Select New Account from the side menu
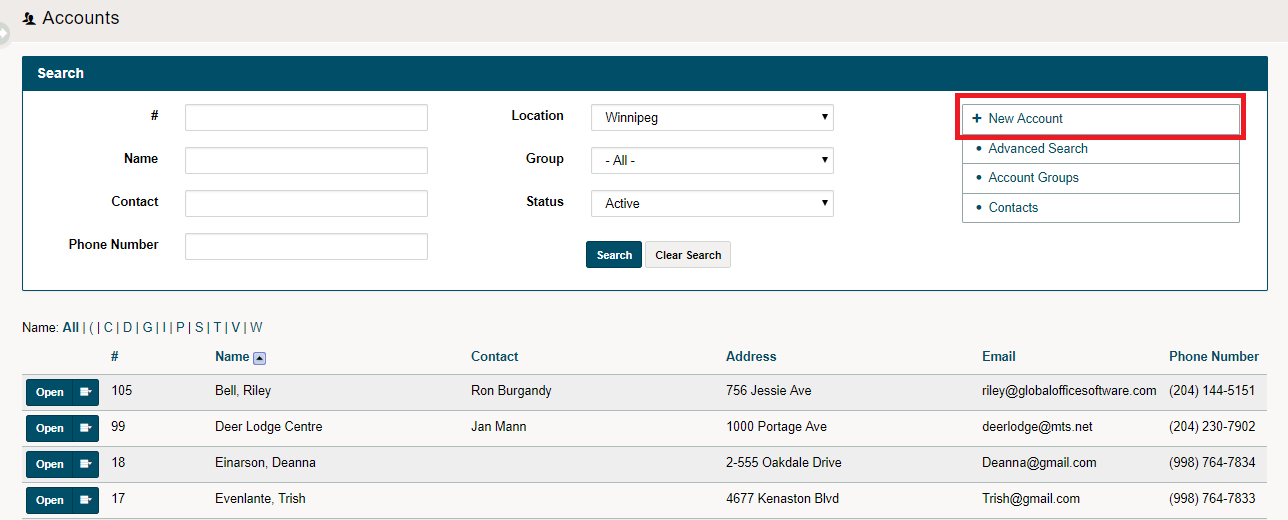The width and height of the screenshot is (1288, 520). pyautogui.click(x=1100, y=118)
